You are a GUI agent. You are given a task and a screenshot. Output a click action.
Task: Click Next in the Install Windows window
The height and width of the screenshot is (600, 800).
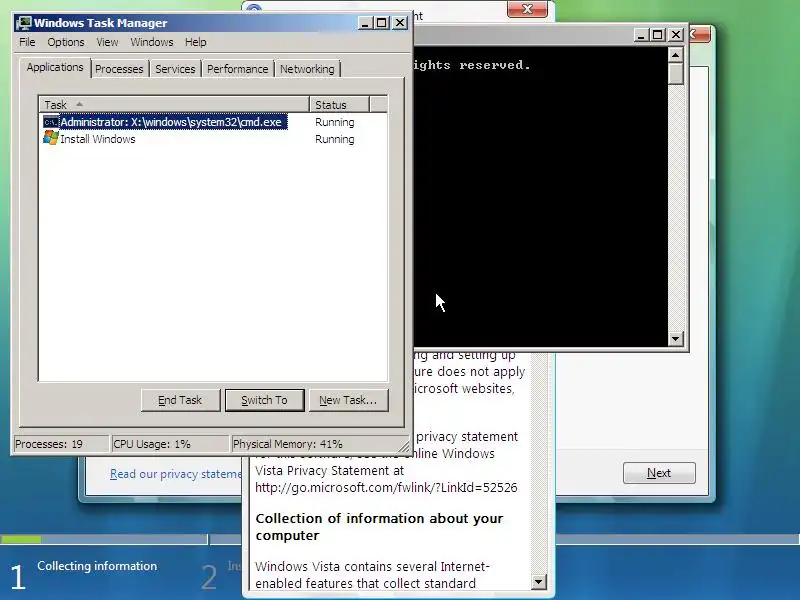[x=659, y=473]
